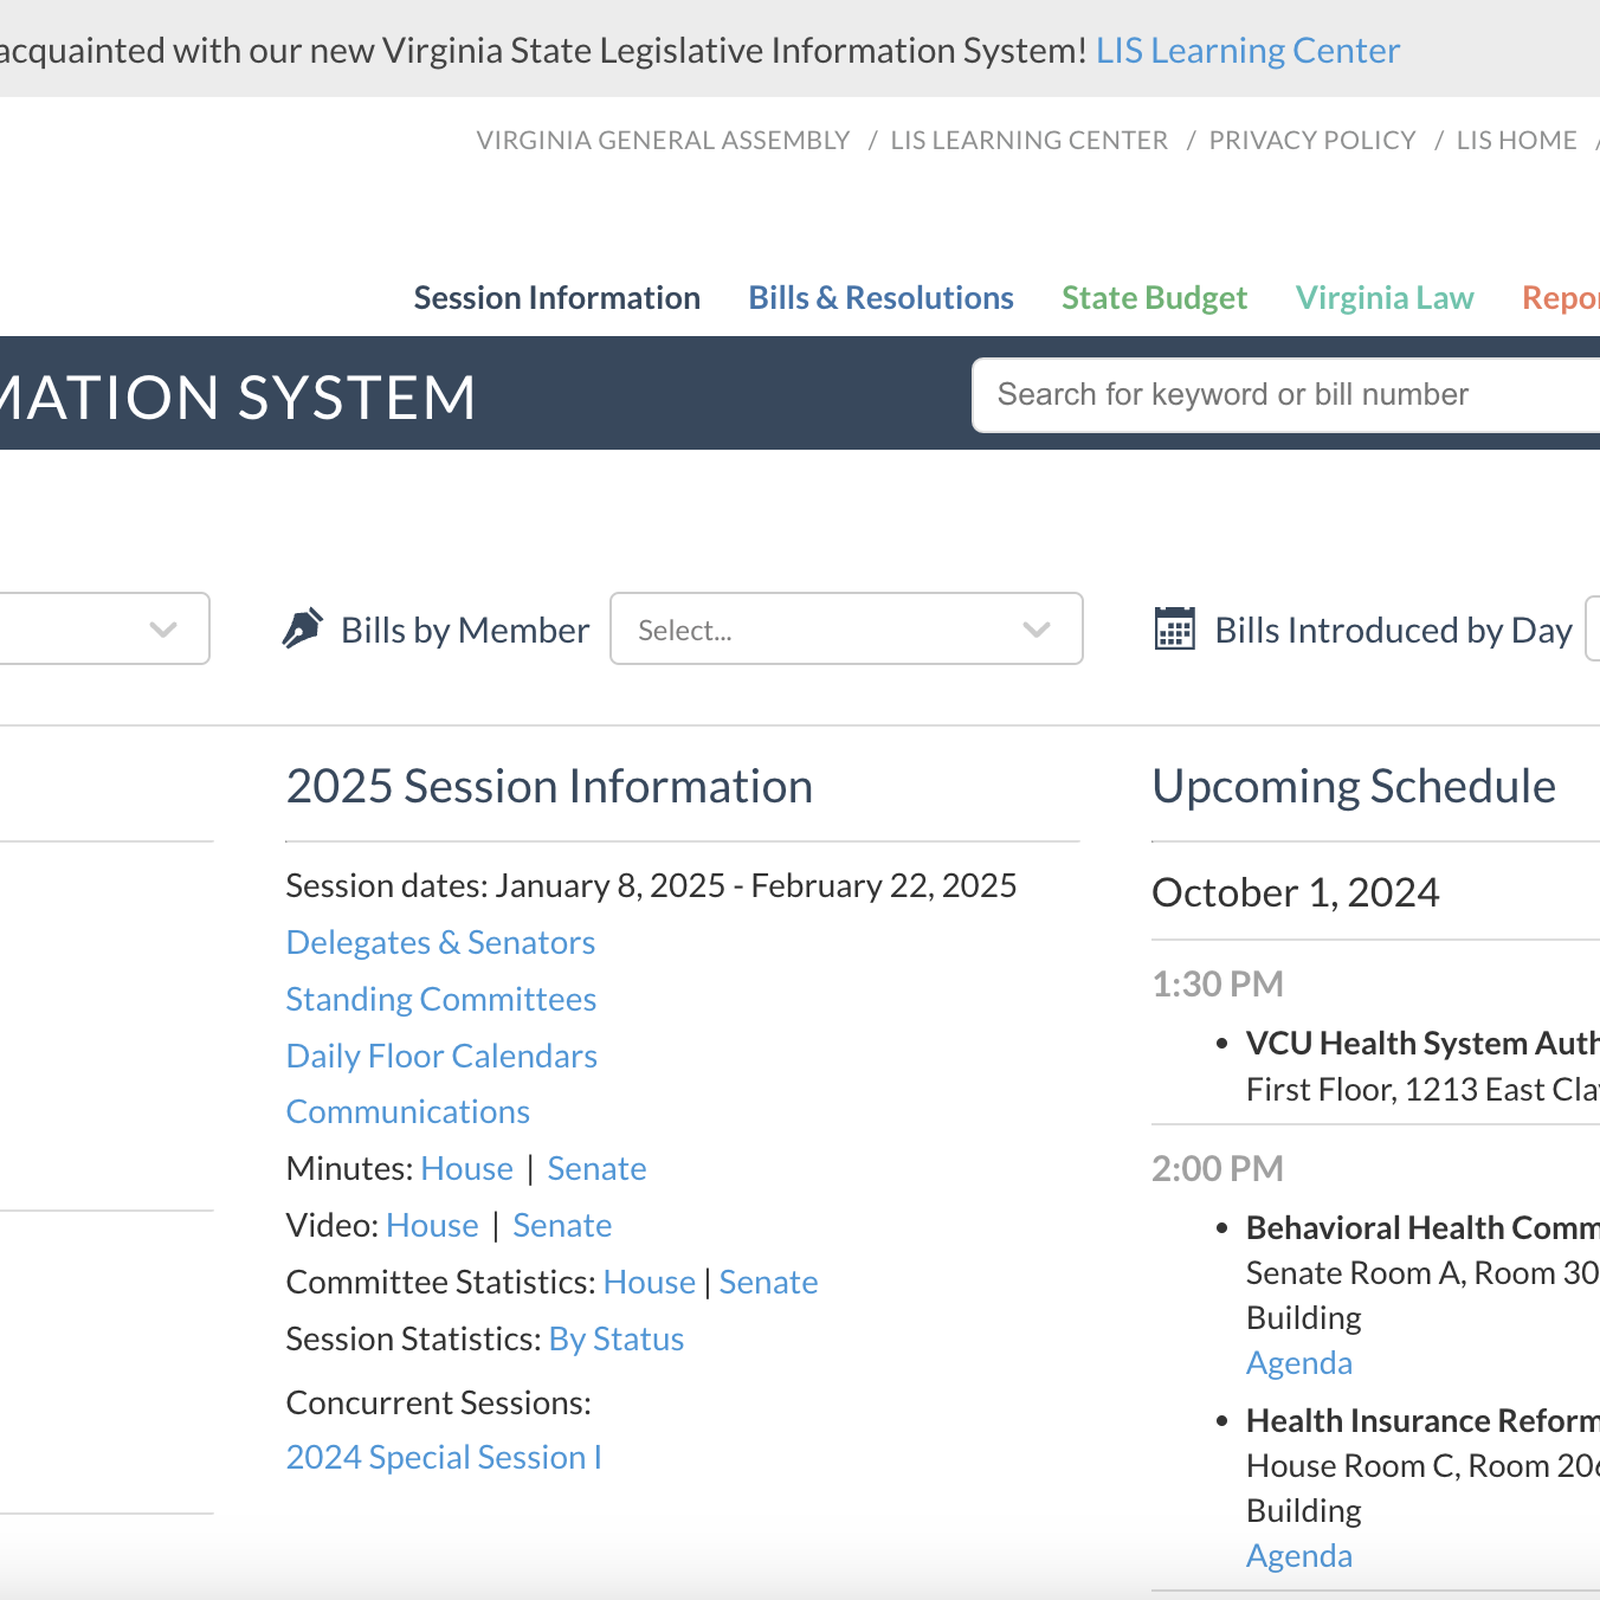The image size is (1600, 1600).
Task: Watch House video link
Action: tap(432, 1226)
